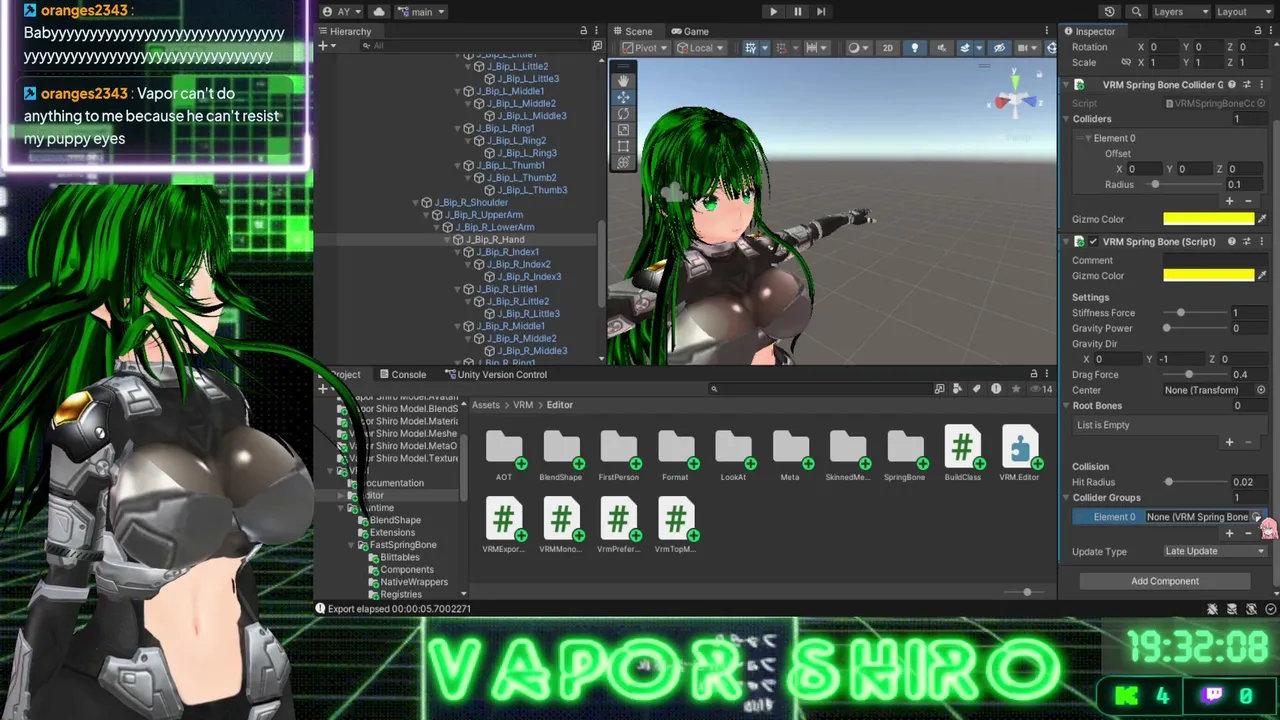Open the Unity cloud services icon
Screen dimensions: 1280x720
(x=379, y=12)
